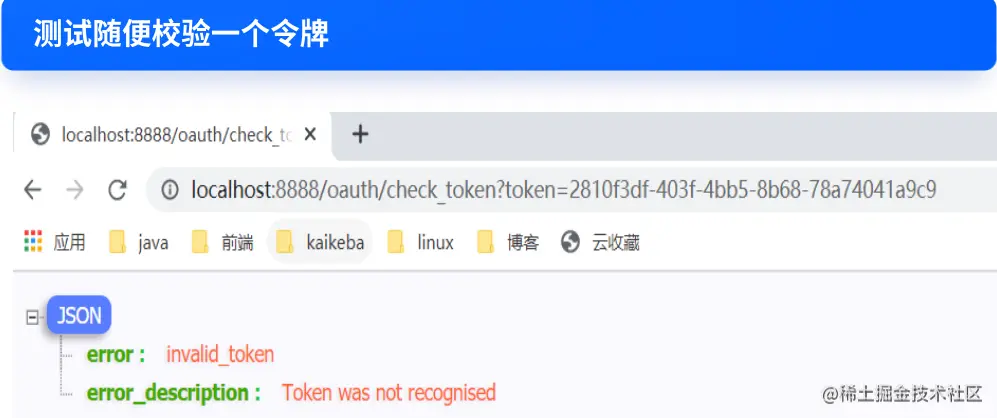The image size is (997, 418).
Task: View site info icon in address bar
Action: [170, 190]
